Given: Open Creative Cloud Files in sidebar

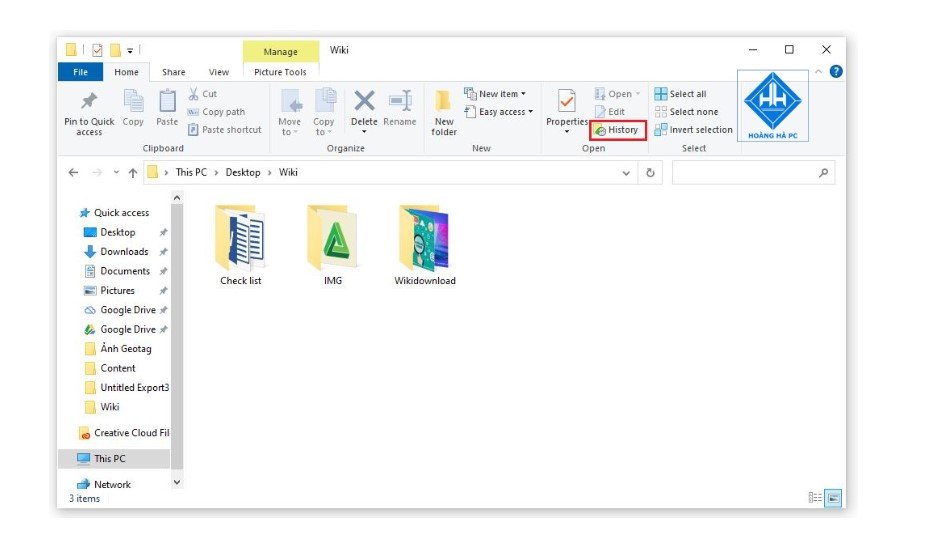Looking at the screenshot, I should point(124,433).
